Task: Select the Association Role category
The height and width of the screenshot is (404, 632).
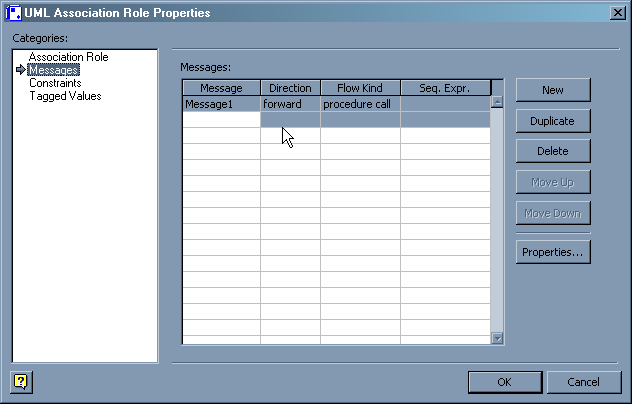Action: [68, 57]
